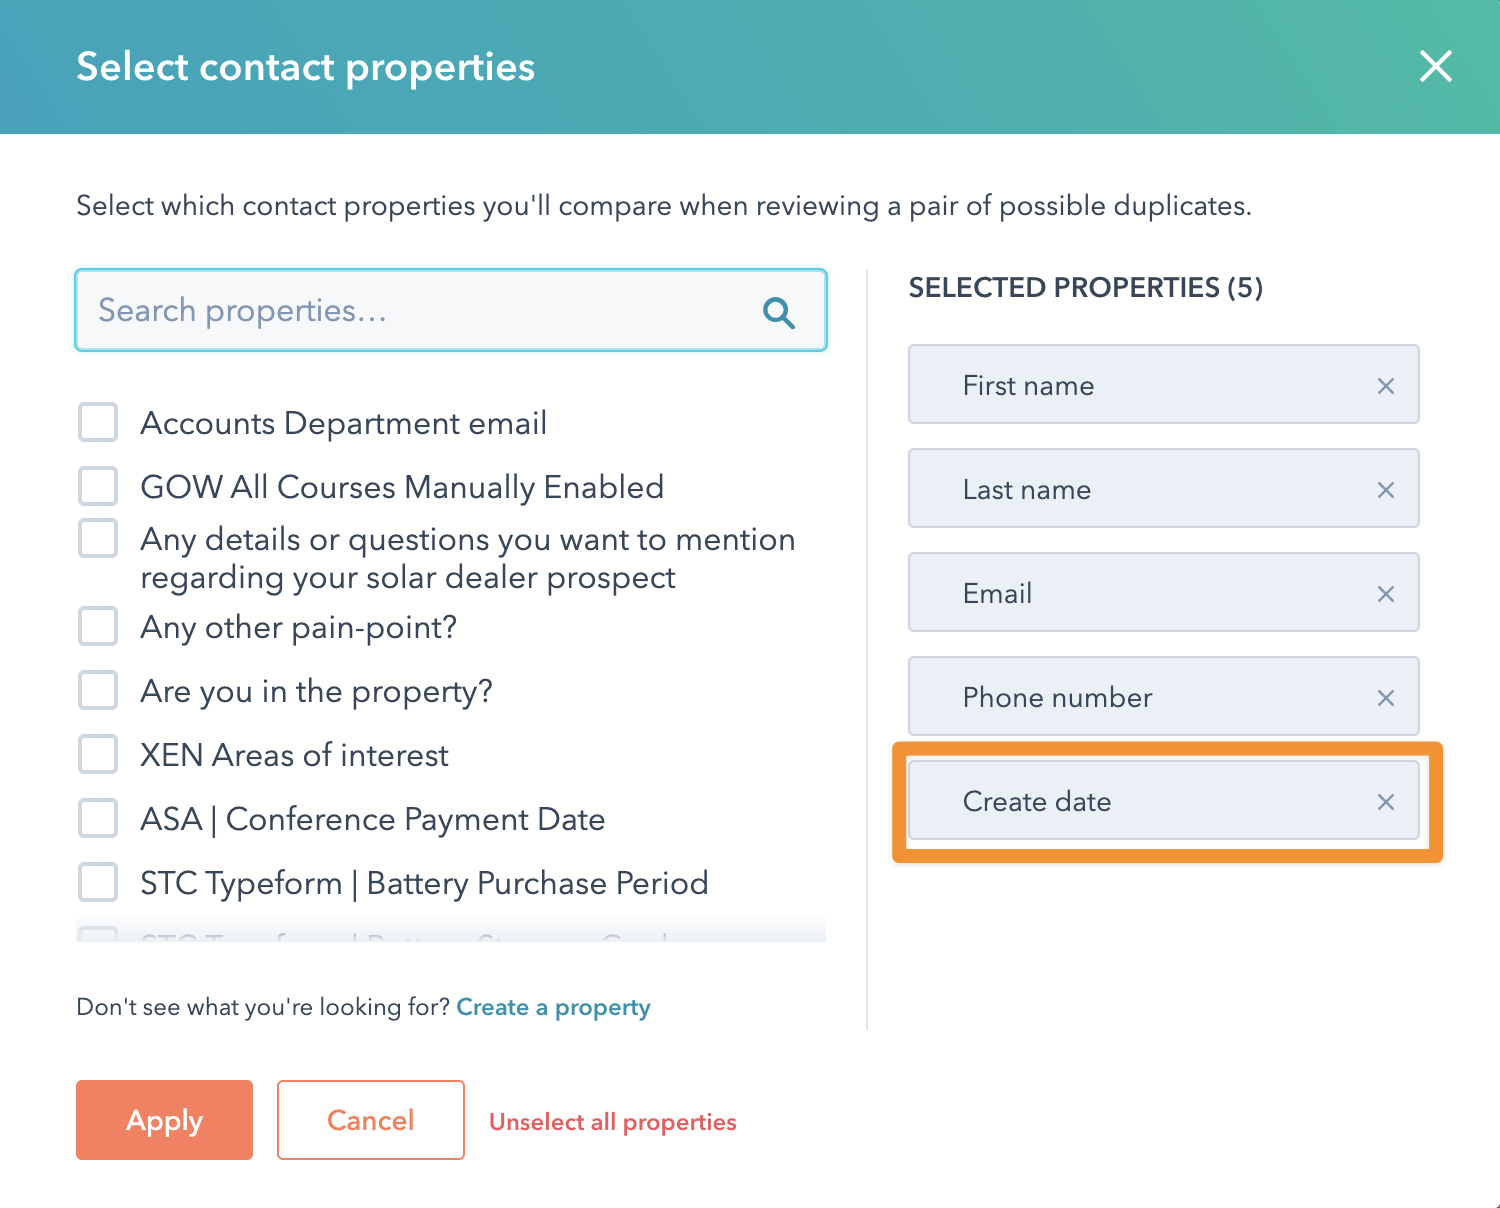
Task: Enable the Any other pain-point? checkbox
Action: click(x=97, y=626)
